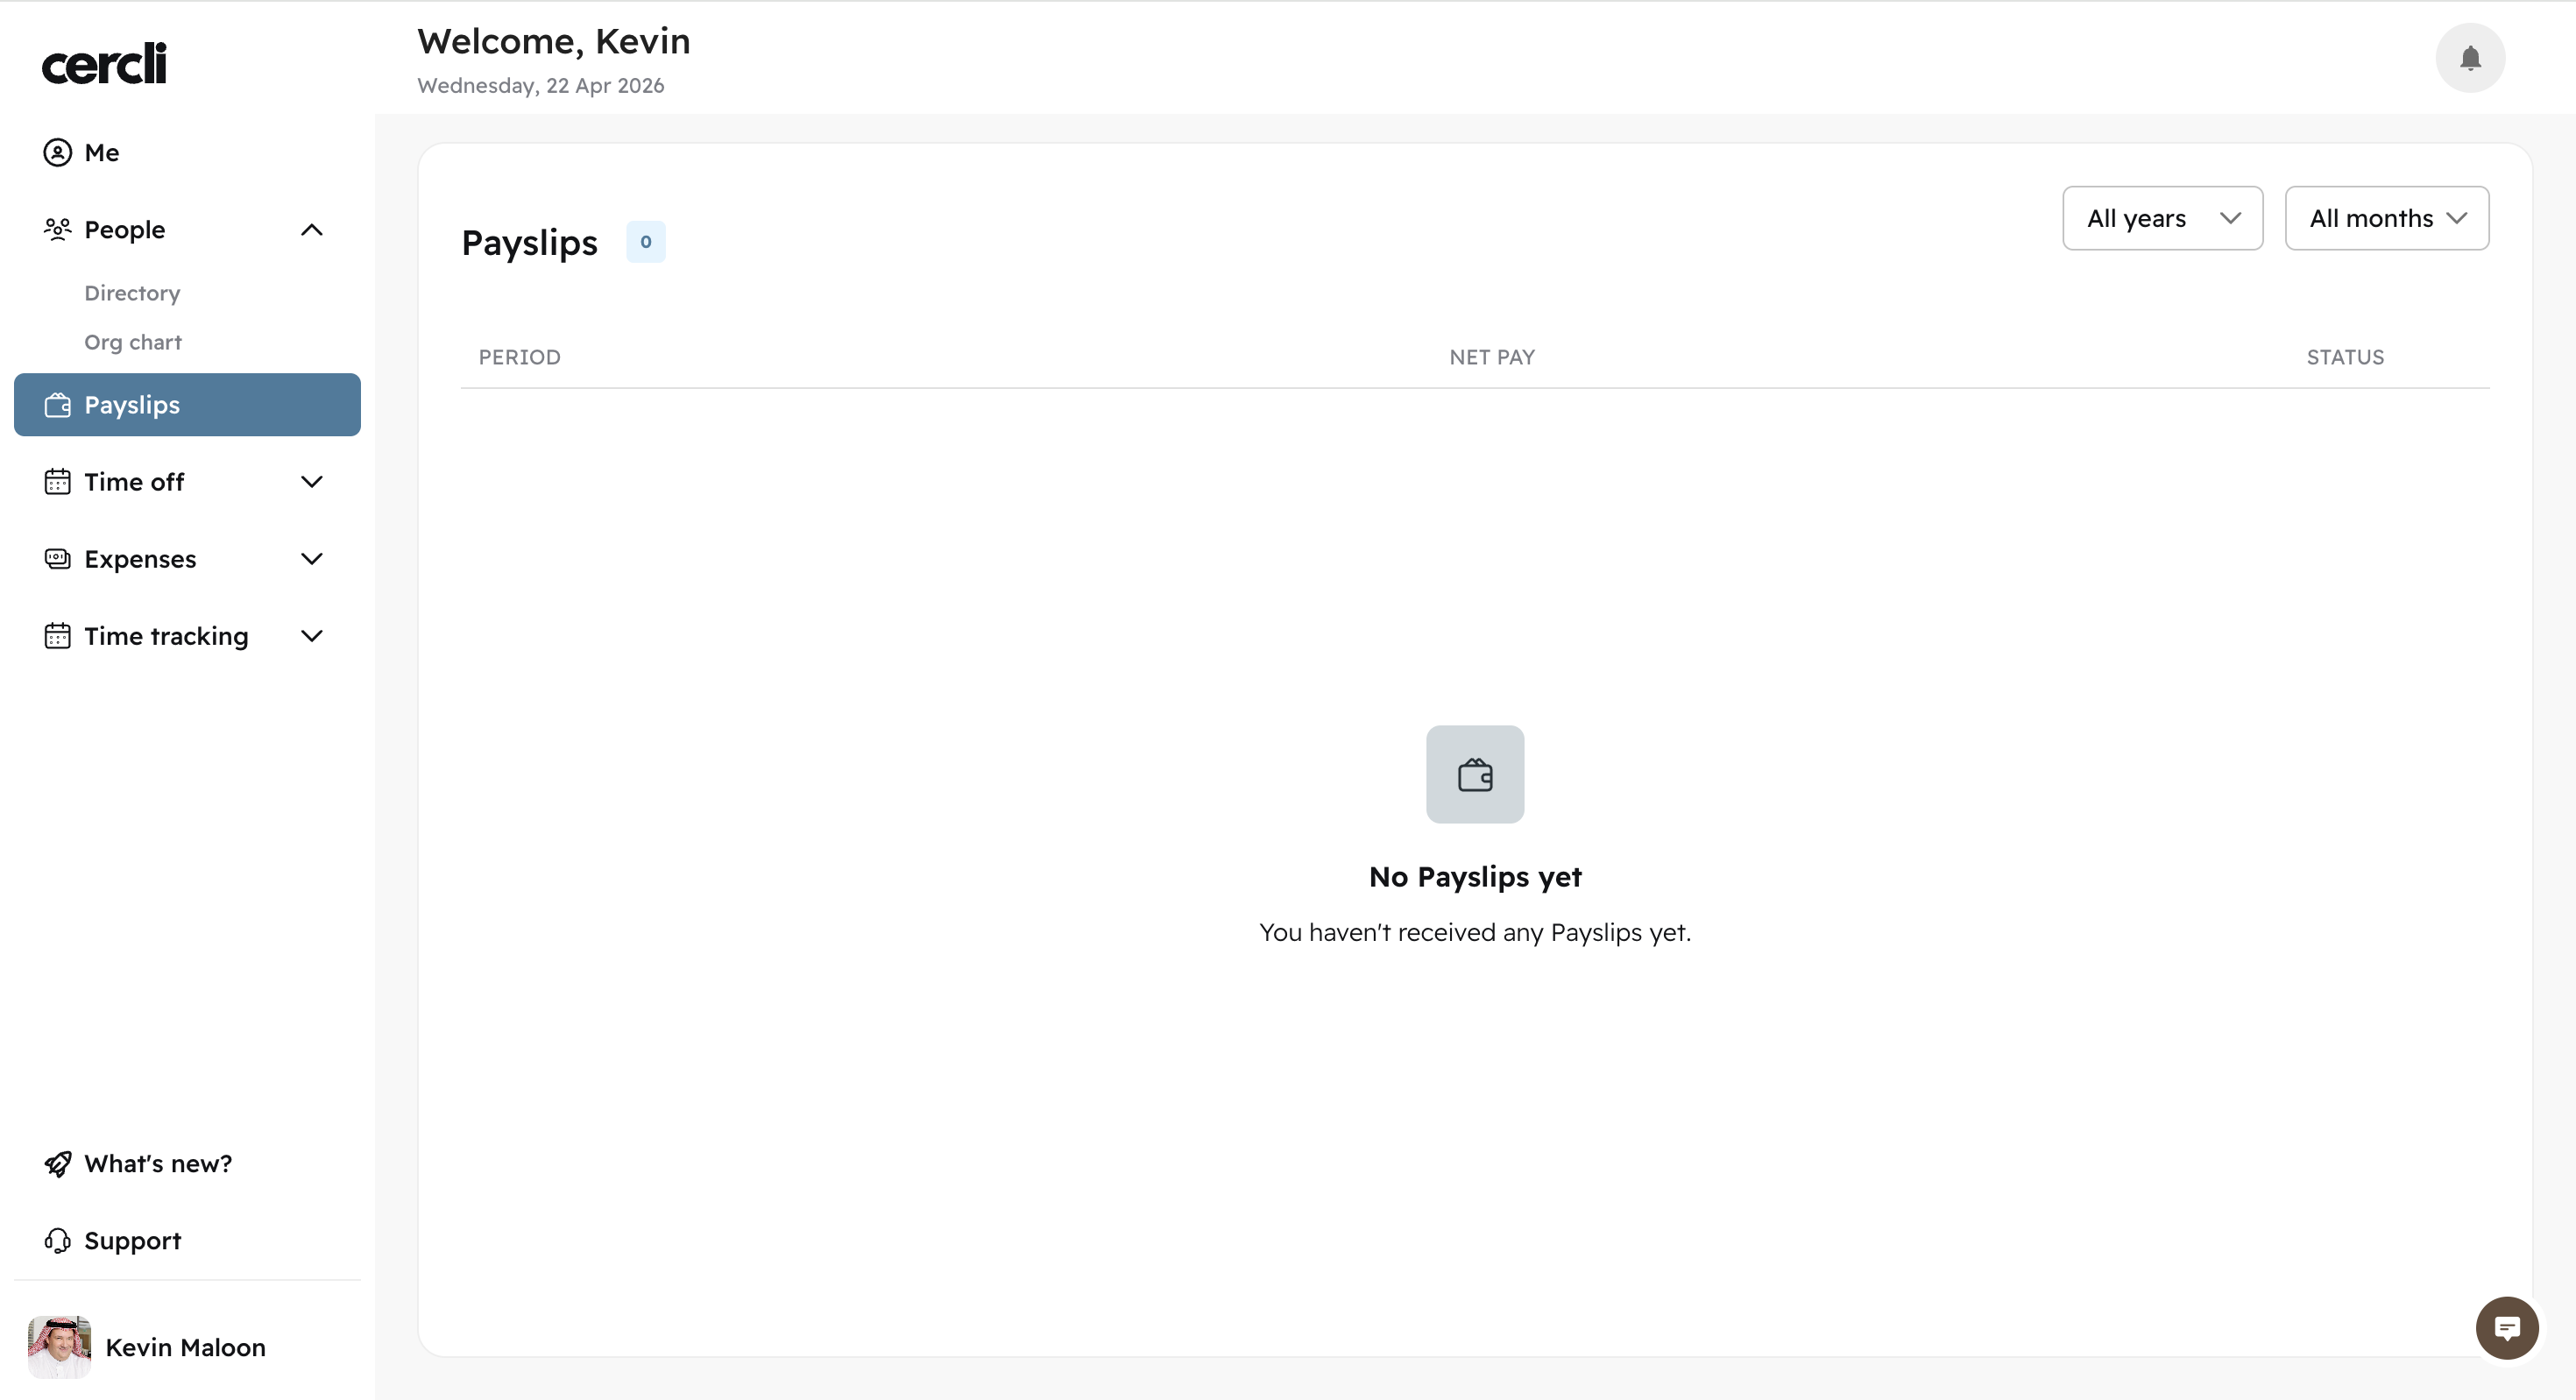Click the What's new rocket icon
2576x1400 pixels.
coord(57,1163)
